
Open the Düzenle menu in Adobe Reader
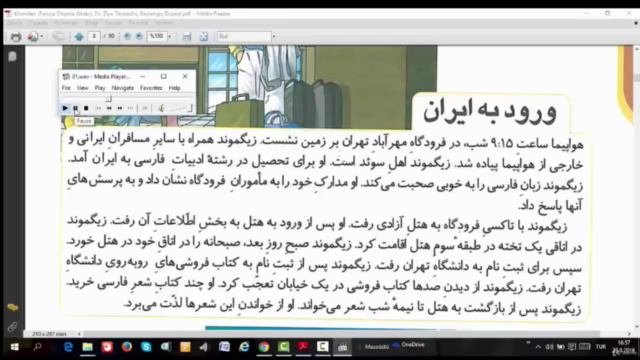[x=38, y=23]
